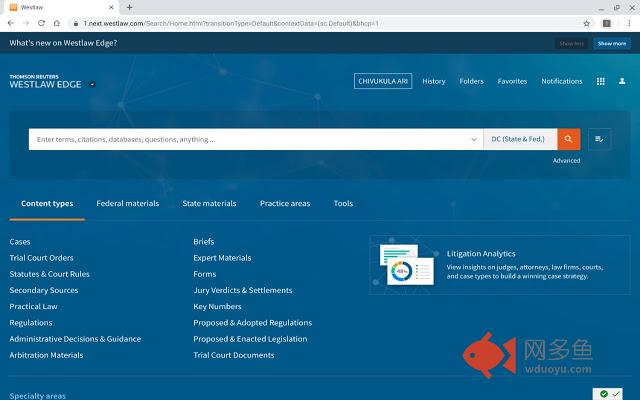Screen dimensions: 640x400
Task: Reload the page in browser
Action: coord(41,23)
